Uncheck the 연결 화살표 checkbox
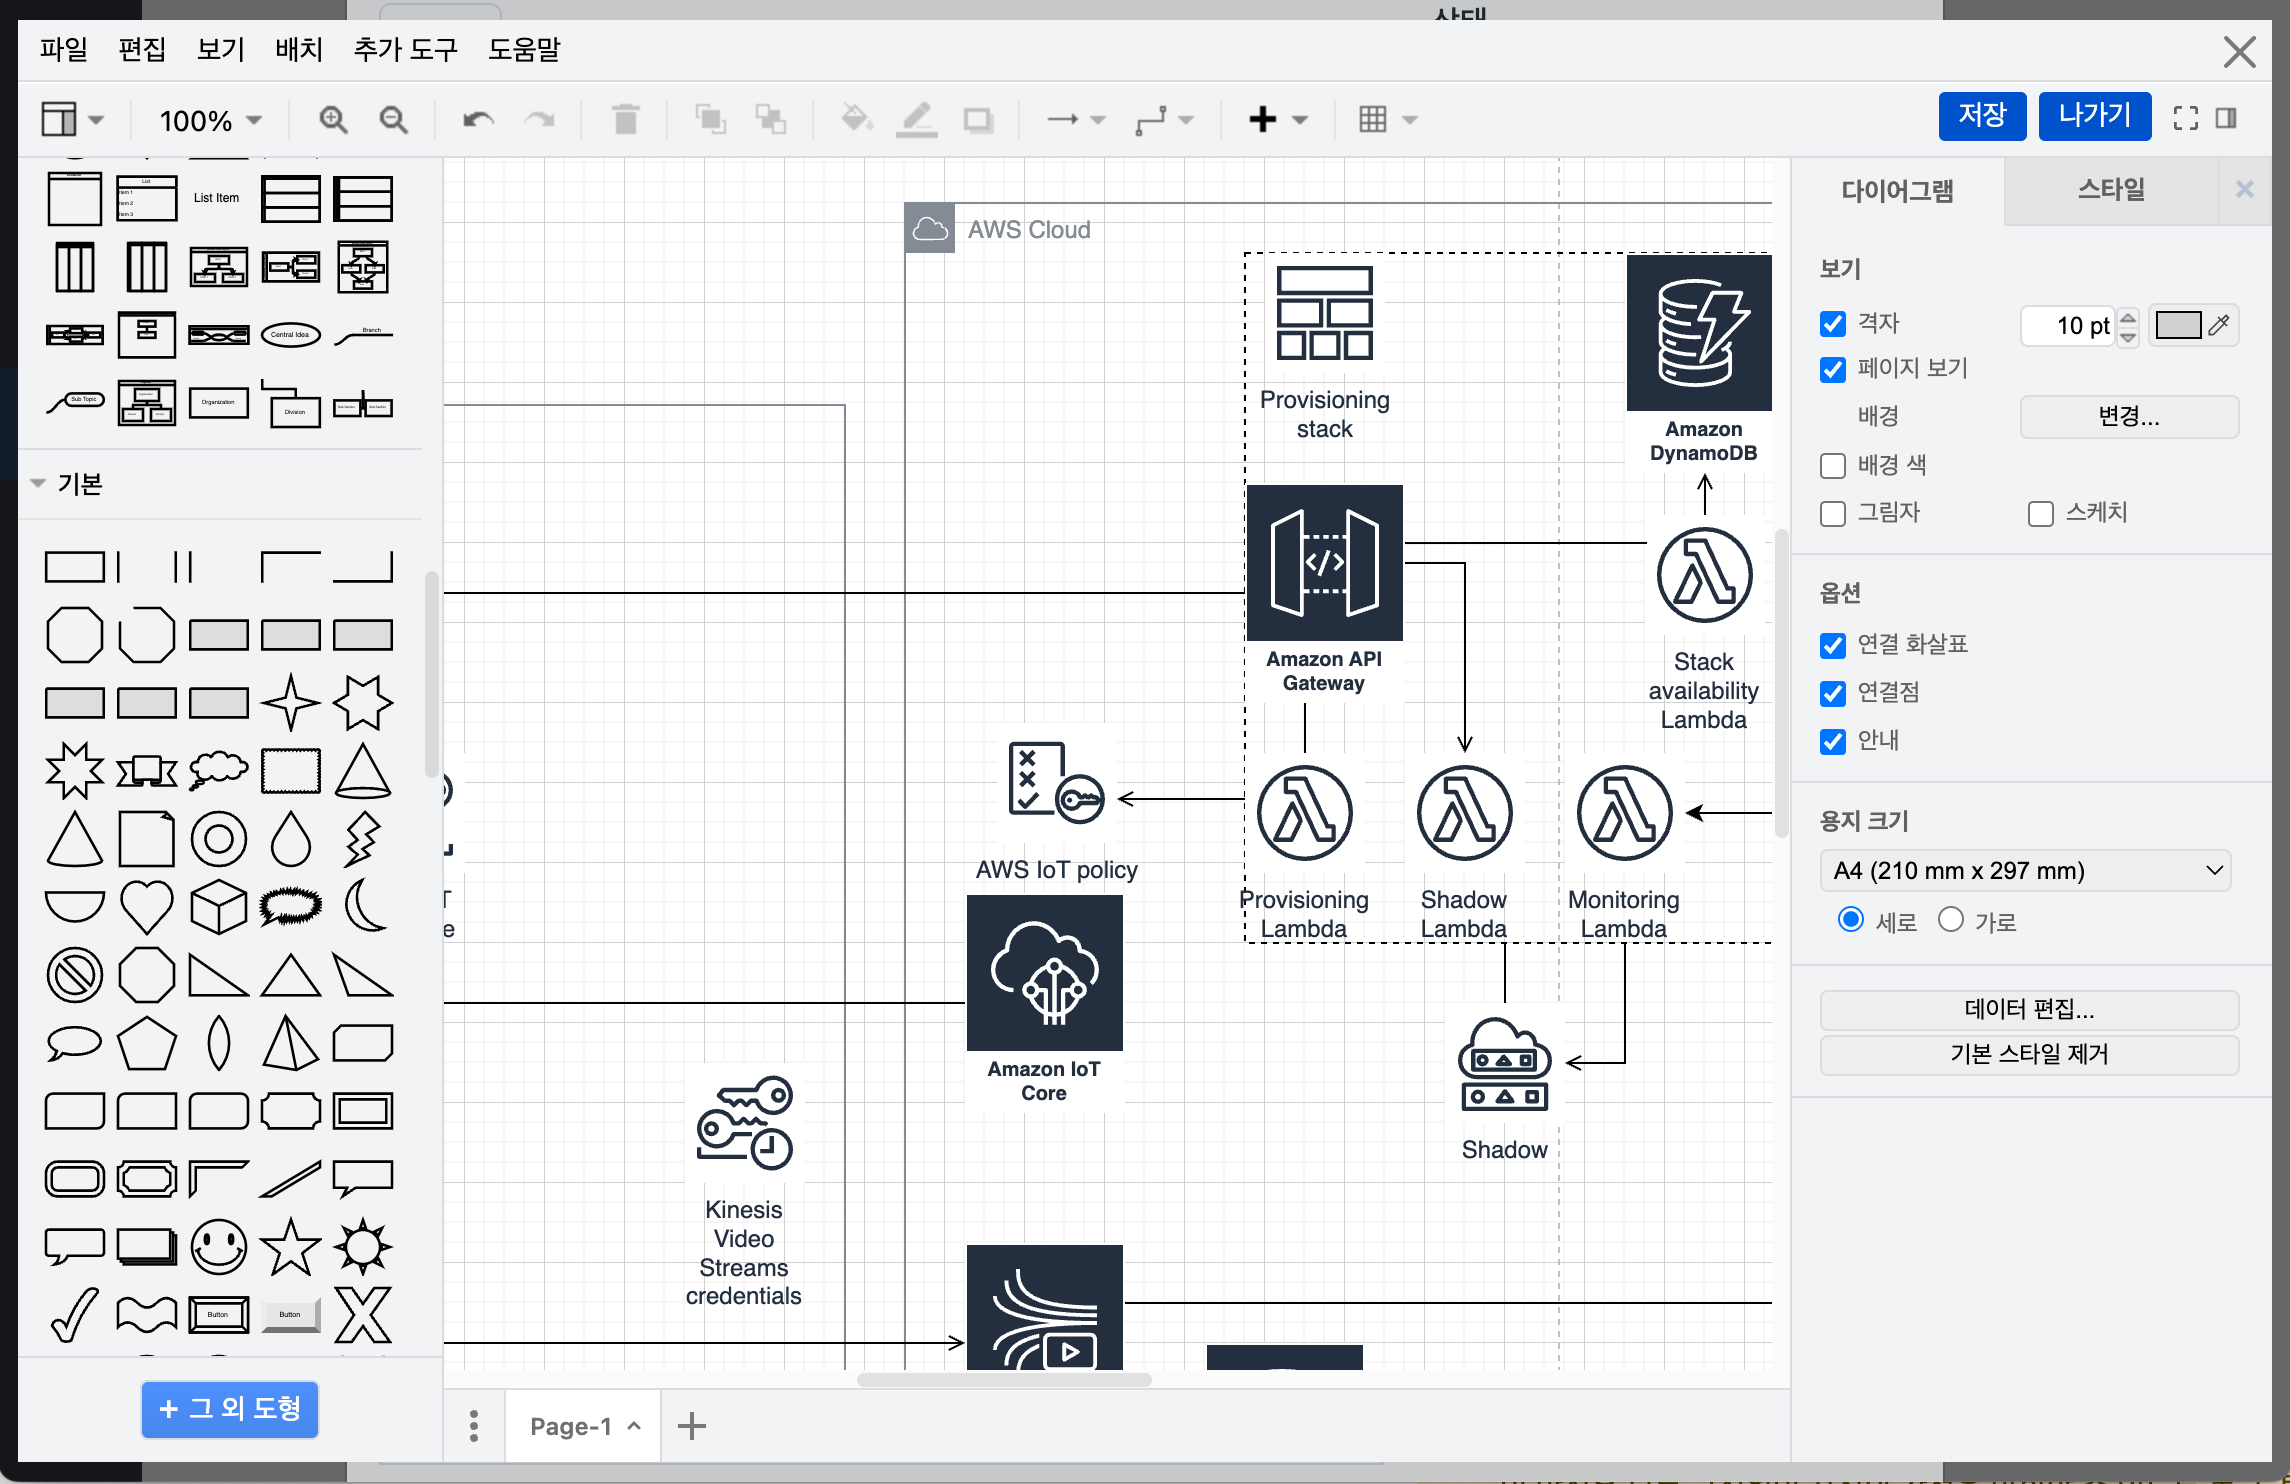The height and width of the screenshot is (1484, 2290). tap(1833, 646)
